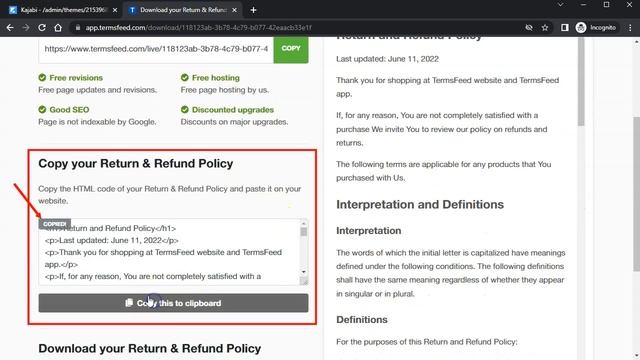Click the "Good SEO" label
The width and height of the screenshot is (640, 360).
69,109
